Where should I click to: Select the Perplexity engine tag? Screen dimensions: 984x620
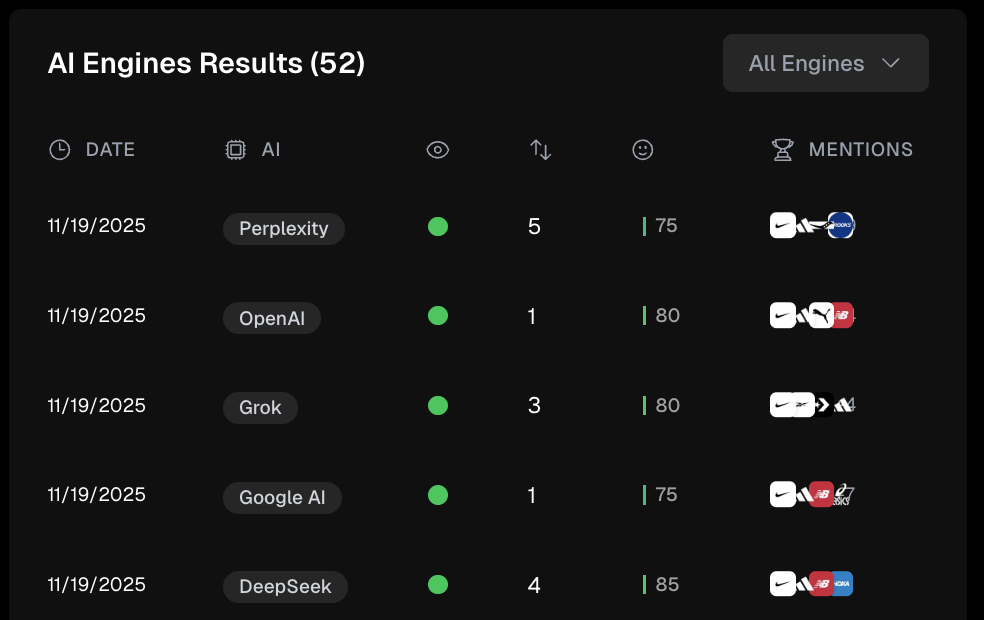pyautogui.click(x=283, y=228)
